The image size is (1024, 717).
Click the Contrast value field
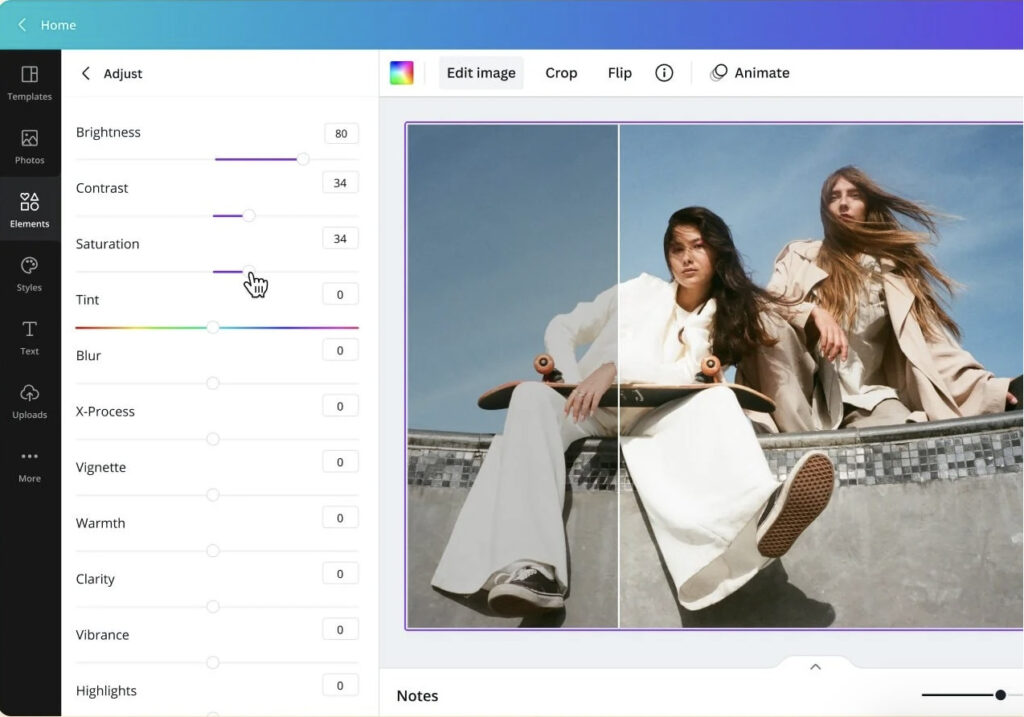click(340, 183)
